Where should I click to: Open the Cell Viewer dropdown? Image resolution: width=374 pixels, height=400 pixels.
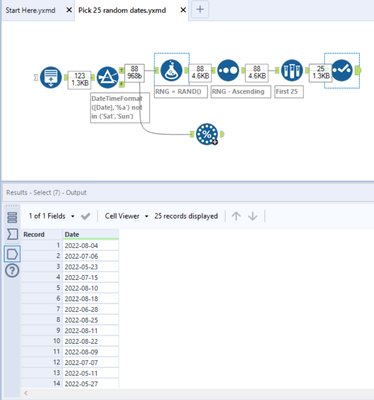tap(127, 216)
